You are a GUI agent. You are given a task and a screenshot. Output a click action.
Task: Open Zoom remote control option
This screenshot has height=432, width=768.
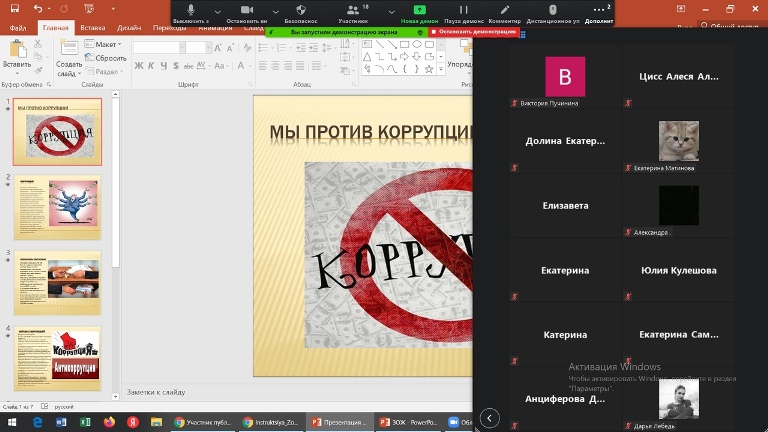[x=554, y=11]
